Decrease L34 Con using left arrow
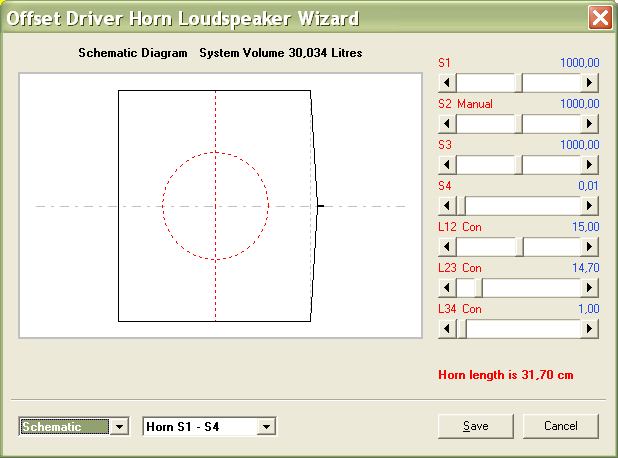This screenshot has height=458, width=618. coord(447,329)
